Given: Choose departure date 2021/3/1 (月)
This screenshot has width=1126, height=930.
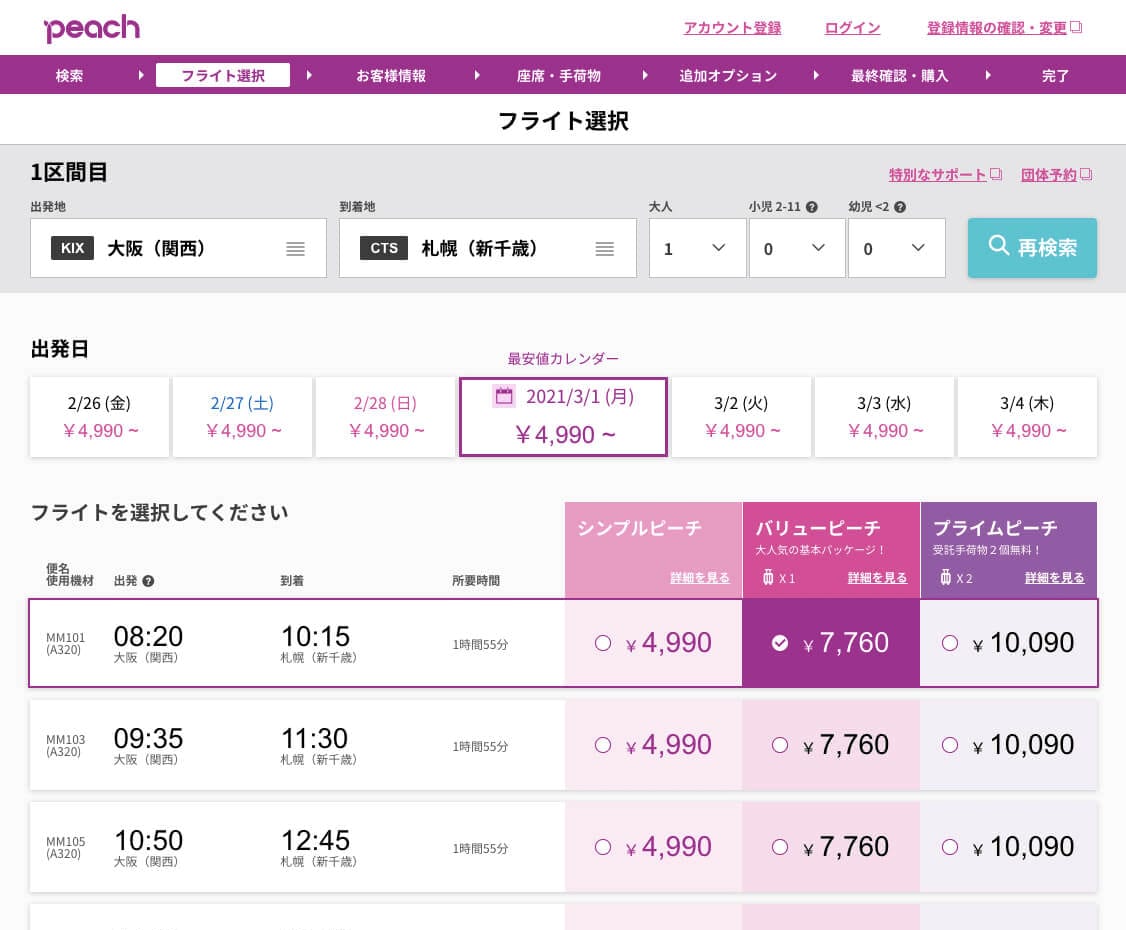Looking at the screenshot, I should 563,417.
